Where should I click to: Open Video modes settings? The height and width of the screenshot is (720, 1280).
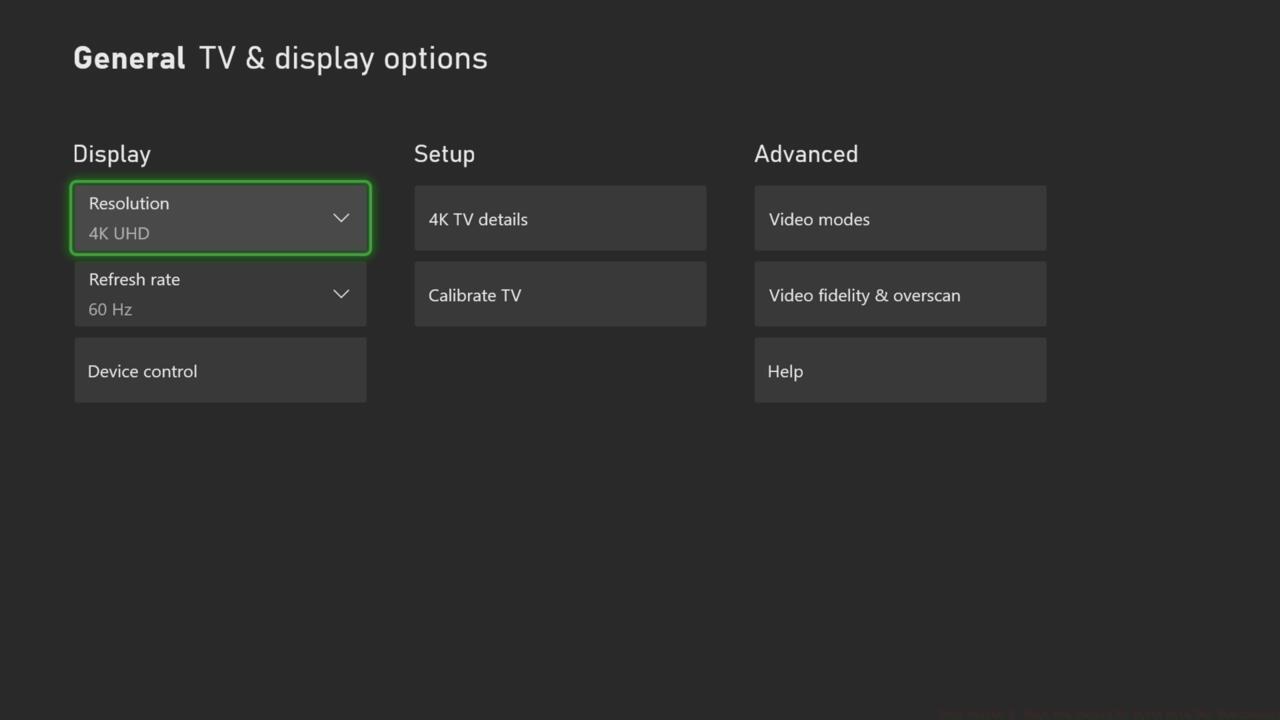(x=819, y=219)
